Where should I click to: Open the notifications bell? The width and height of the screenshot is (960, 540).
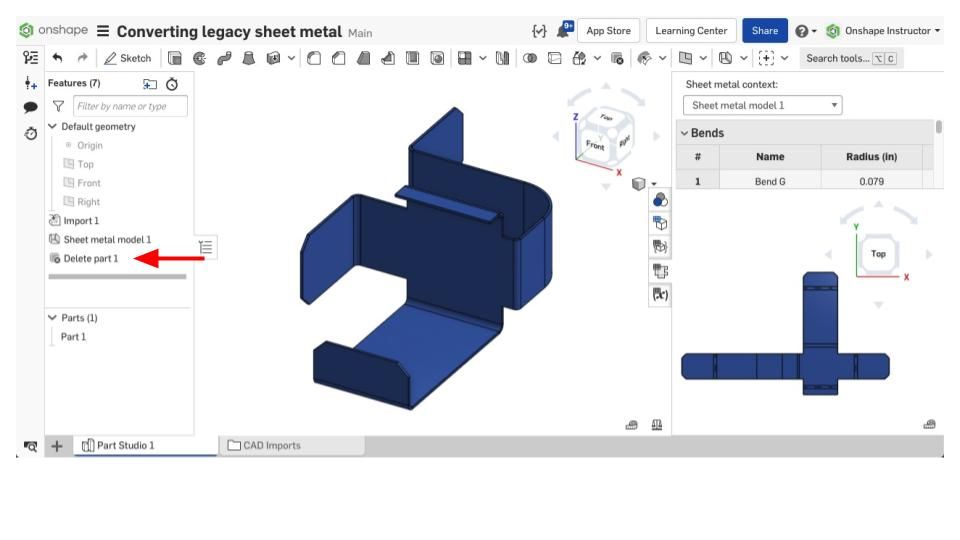coord(564,30)
